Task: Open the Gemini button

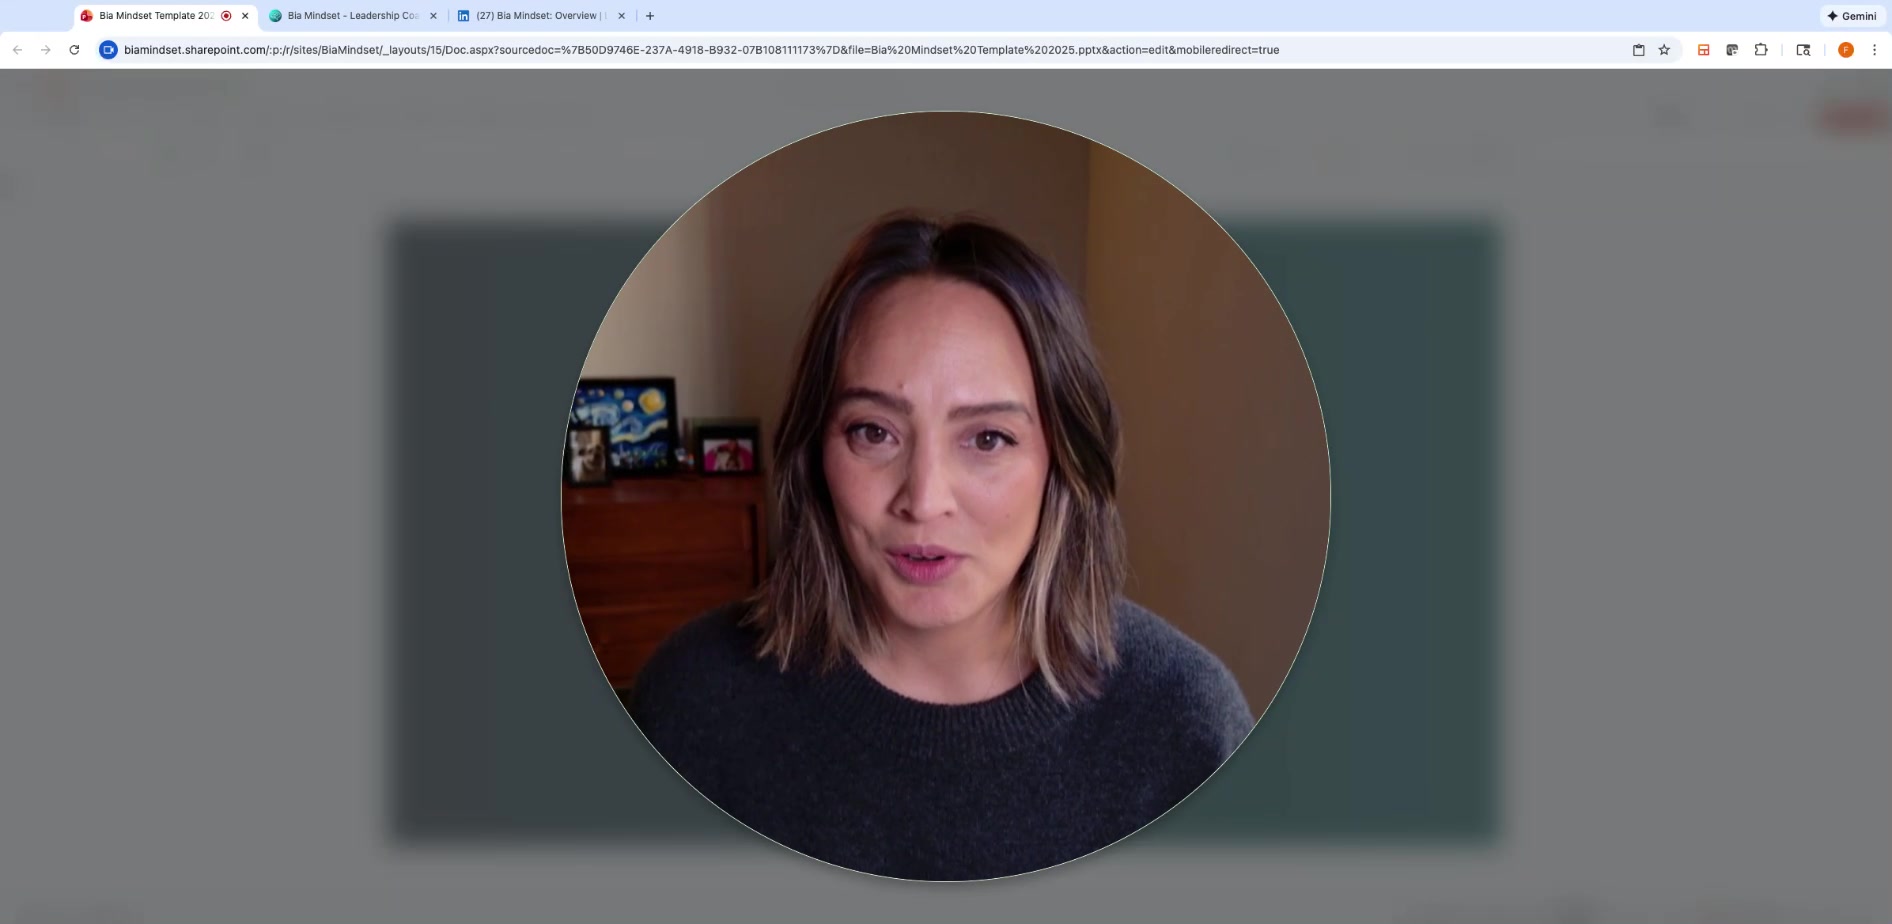Action: pyautogui.click(x=1851, y=16)
